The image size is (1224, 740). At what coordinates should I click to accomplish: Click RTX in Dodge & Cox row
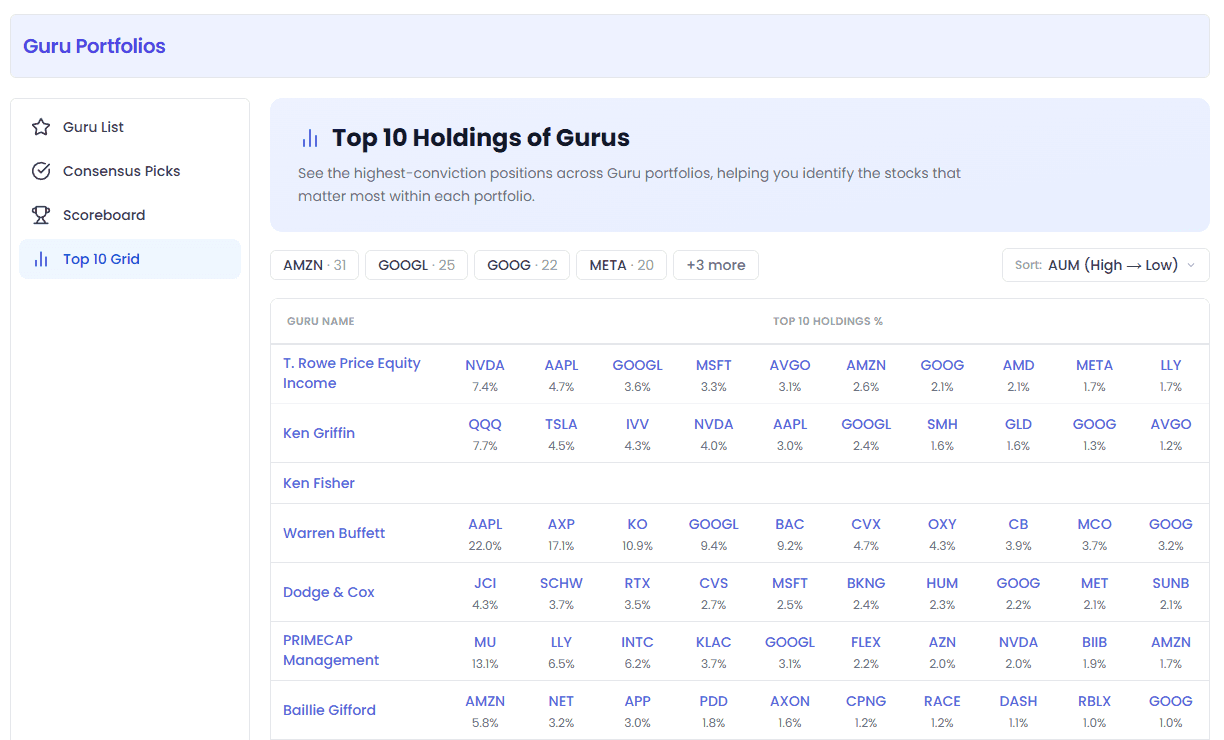tap(637, 583)
